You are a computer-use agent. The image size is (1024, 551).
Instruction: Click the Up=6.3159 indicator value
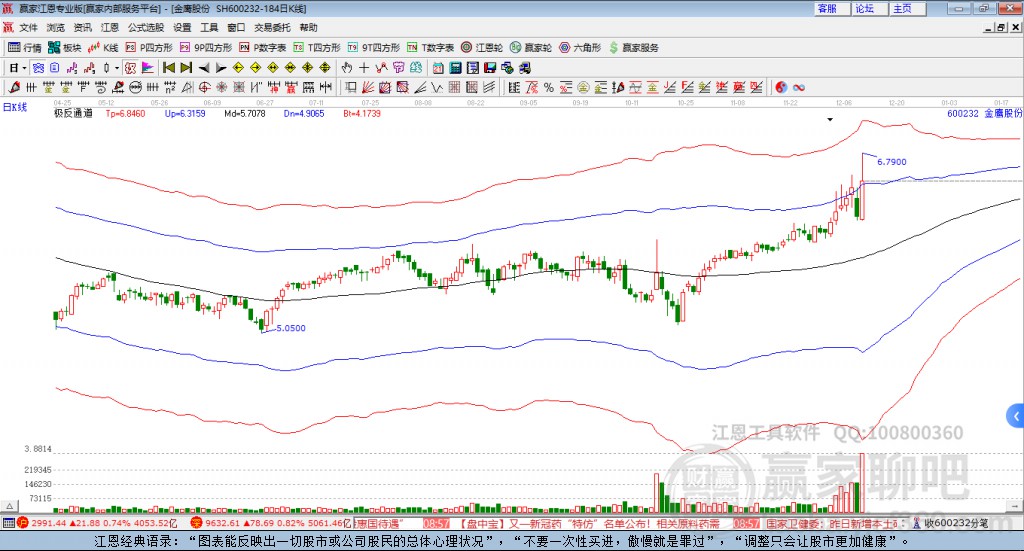[x=185, y=114]
